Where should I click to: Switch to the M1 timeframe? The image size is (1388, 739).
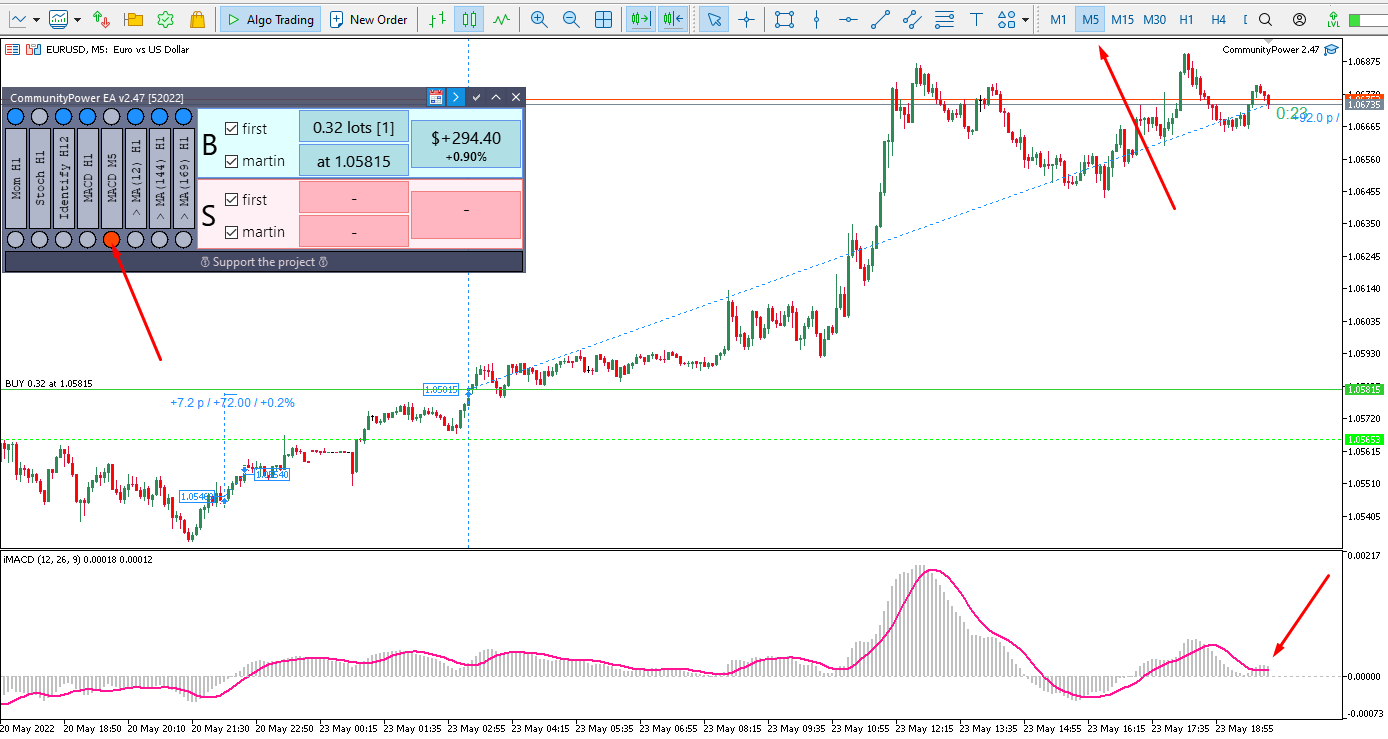point(1058,19)
